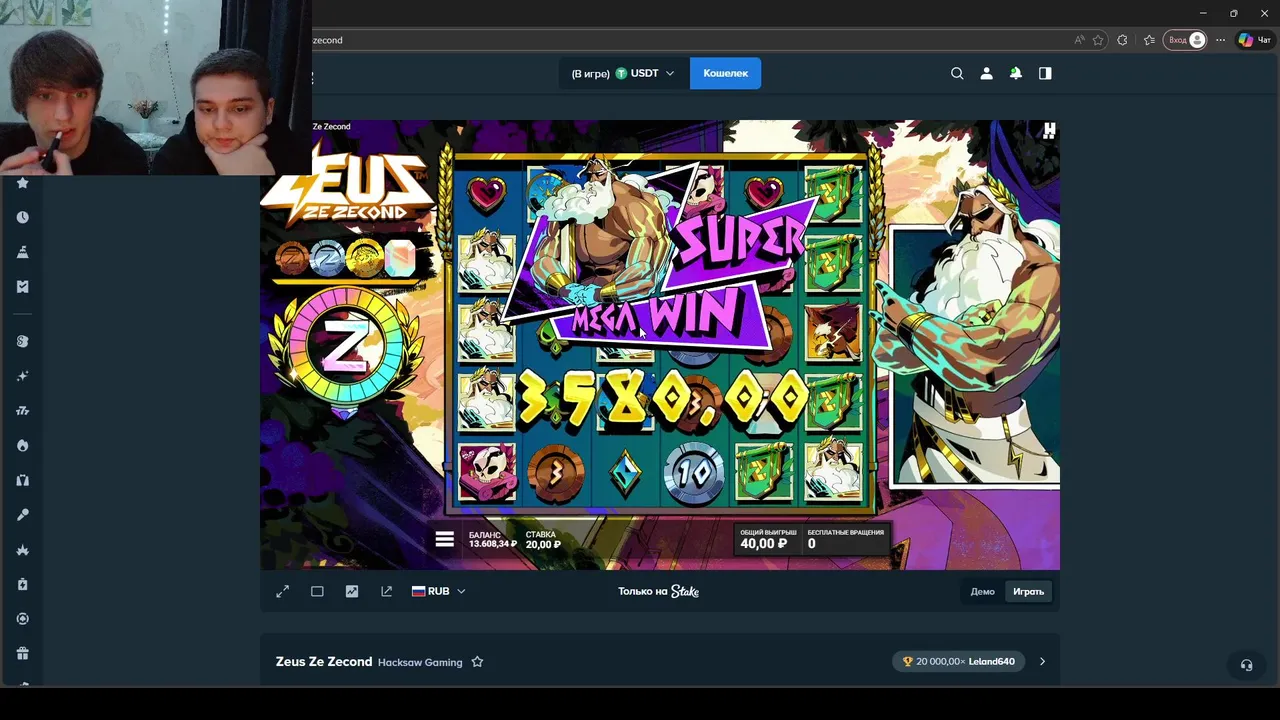The image size is (1280, 720).
Task: Open the notifications bell
Action: (1015, 73)
